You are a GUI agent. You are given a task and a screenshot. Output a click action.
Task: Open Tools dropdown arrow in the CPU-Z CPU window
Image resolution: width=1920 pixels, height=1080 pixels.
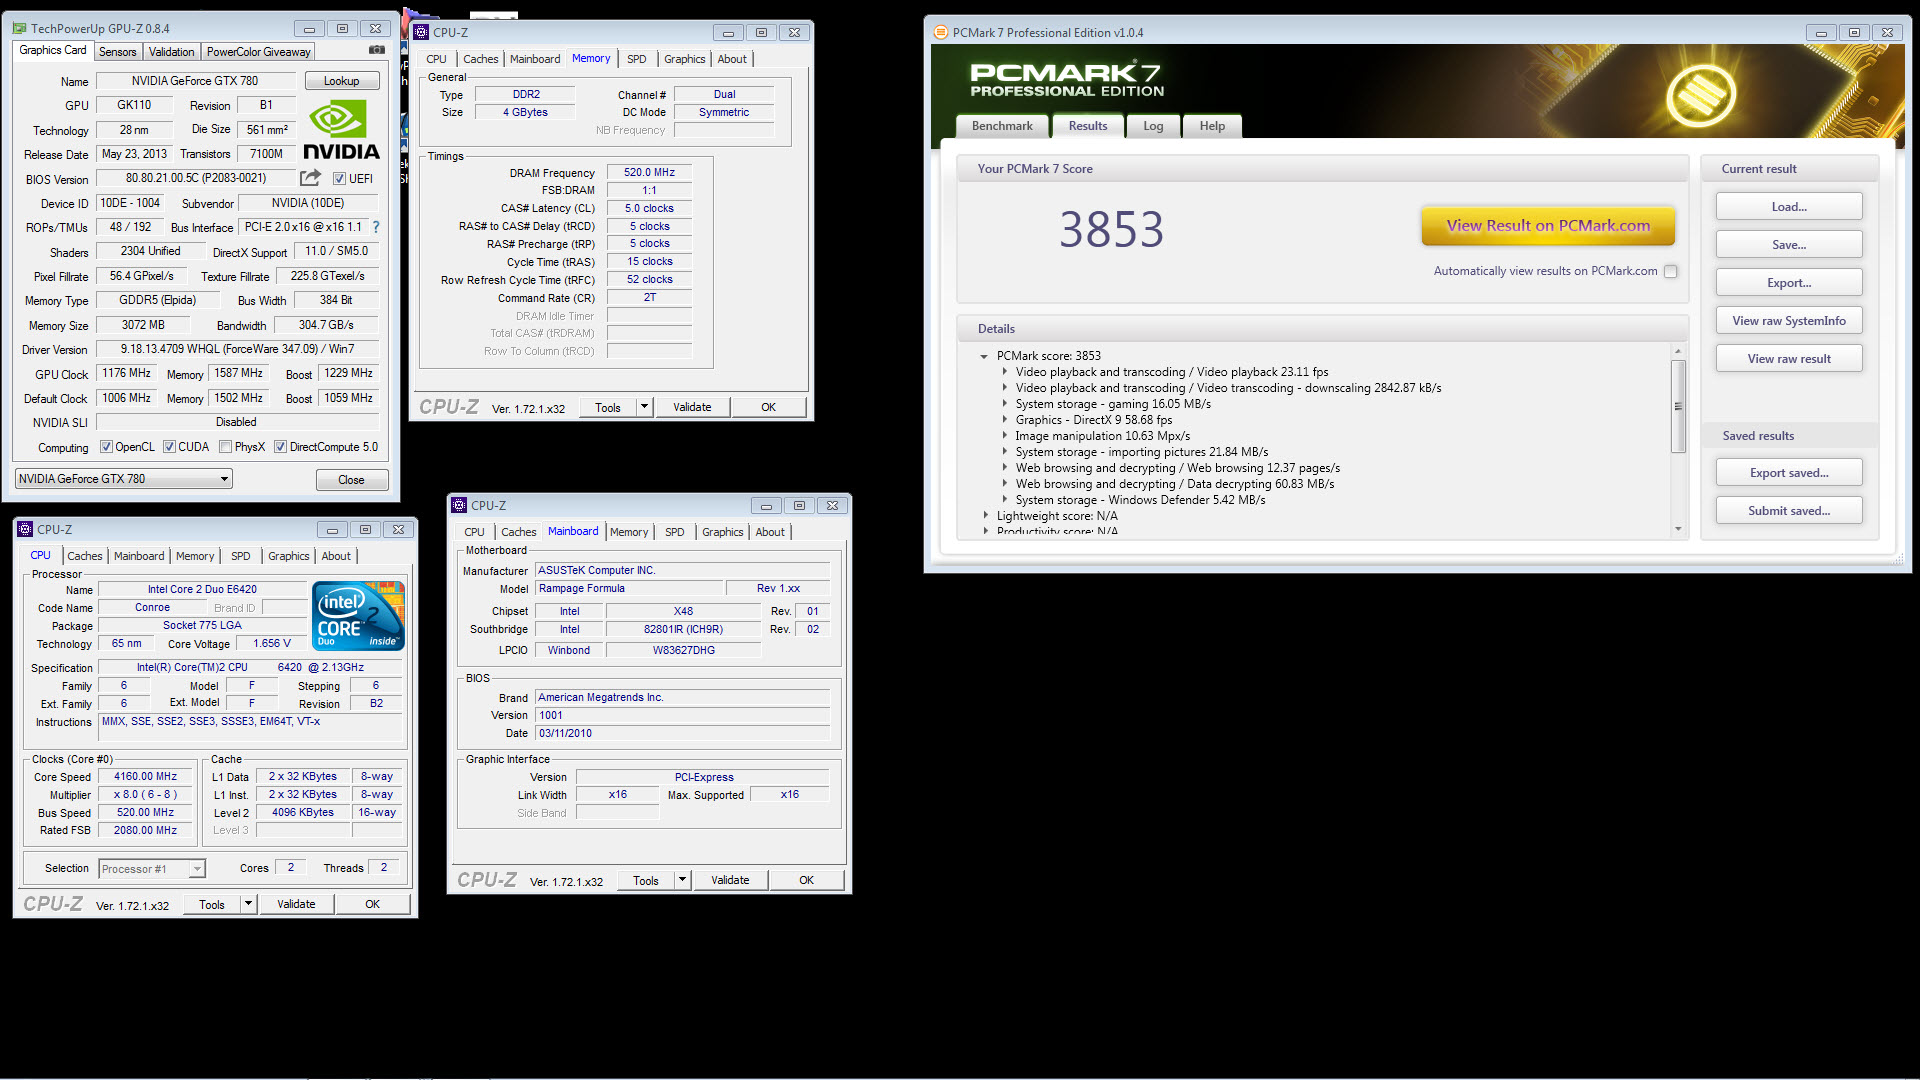pos(248,904)
